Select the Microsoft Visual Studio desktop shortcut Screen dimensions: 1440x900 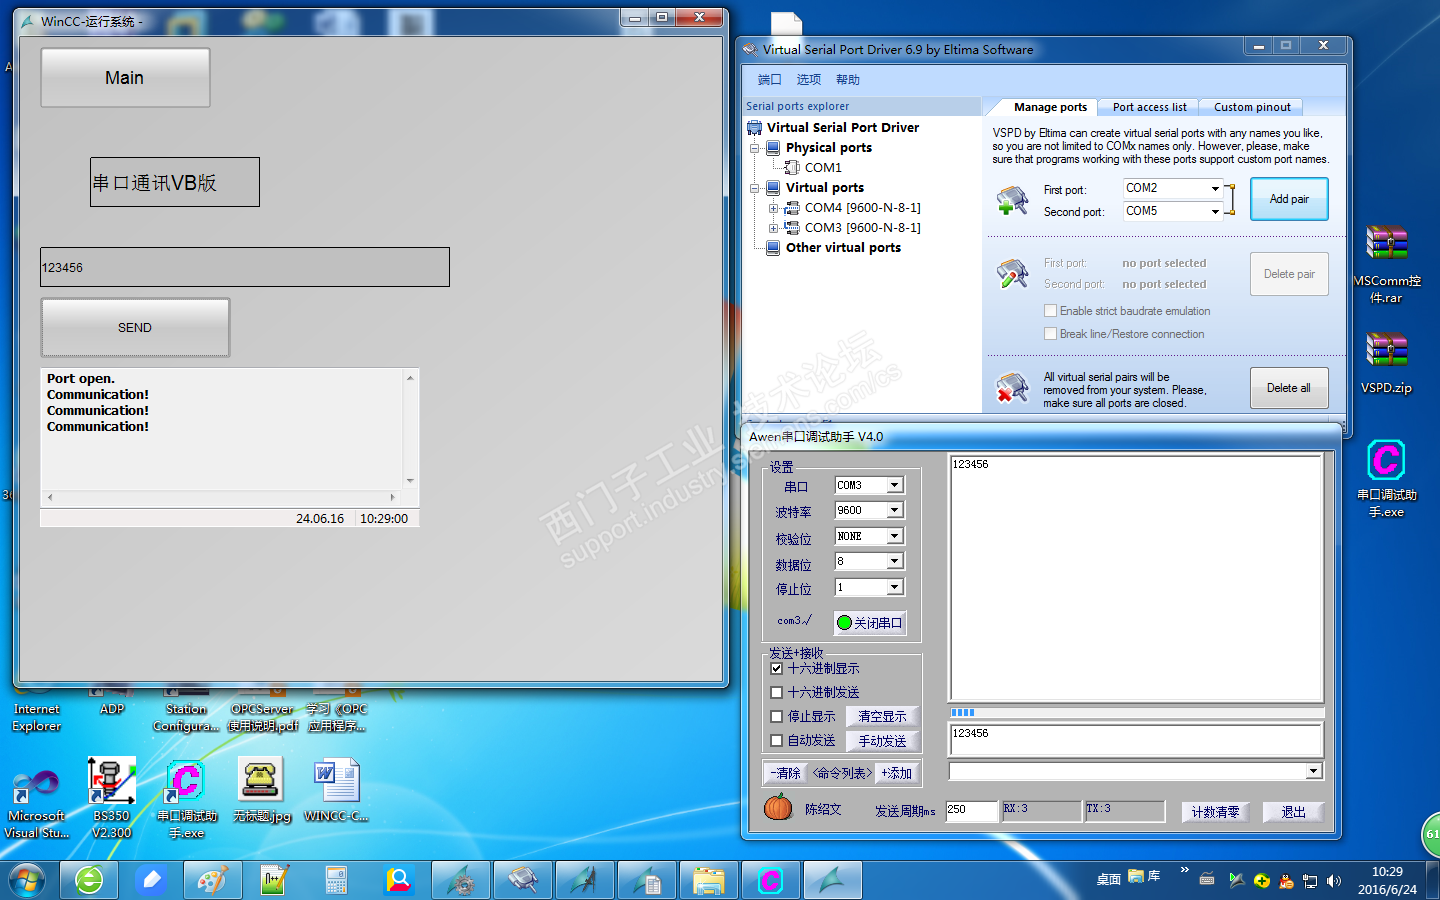tap(37, 803)
